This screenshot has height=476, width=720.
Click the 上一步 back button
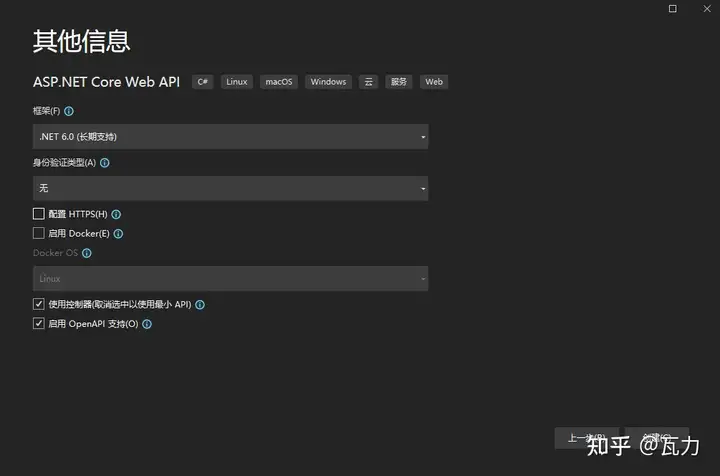click(x=587, y=438)
